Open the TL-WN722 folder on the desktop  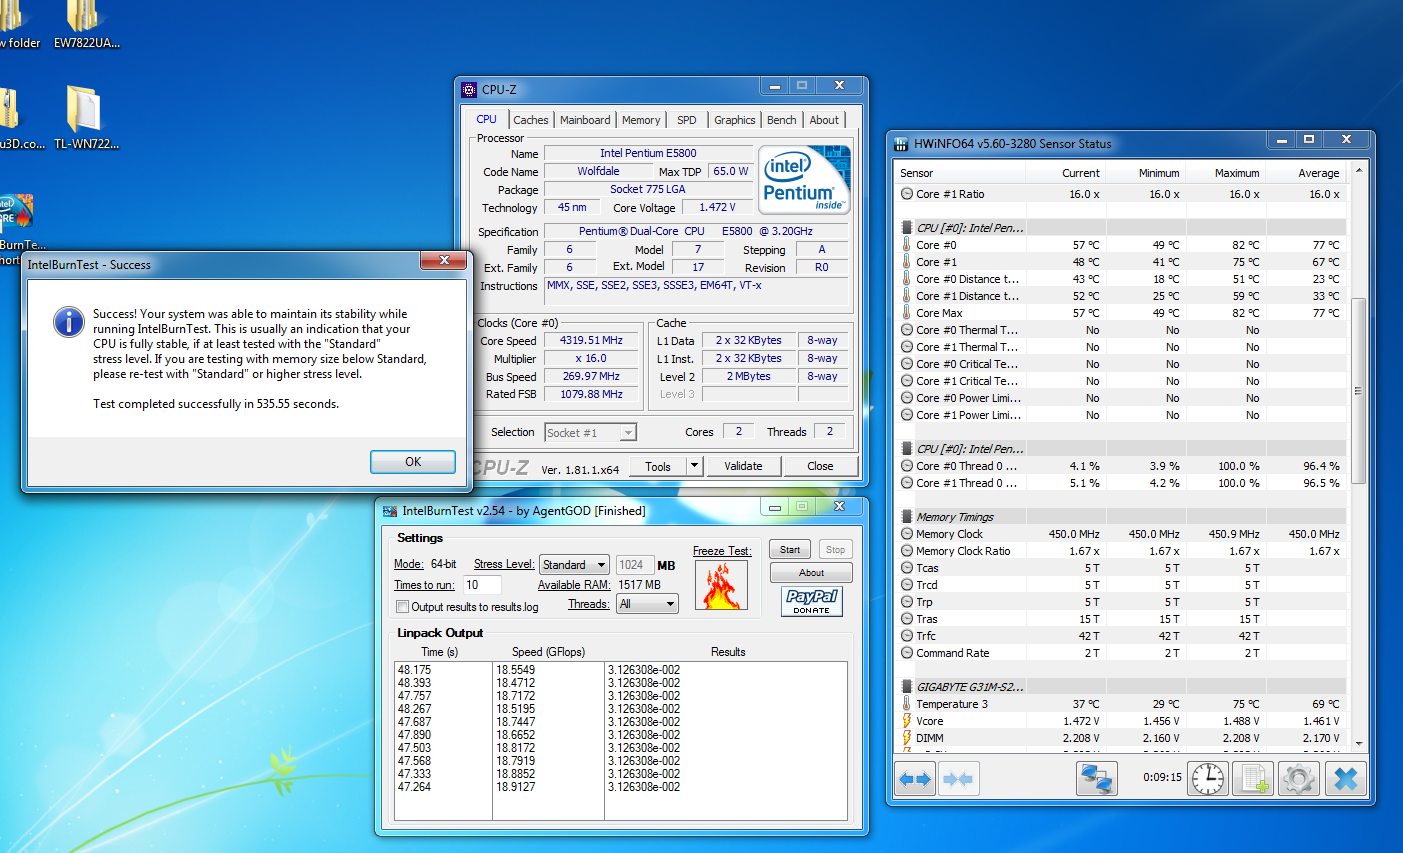pyautogui.click(x=85, y=117)
